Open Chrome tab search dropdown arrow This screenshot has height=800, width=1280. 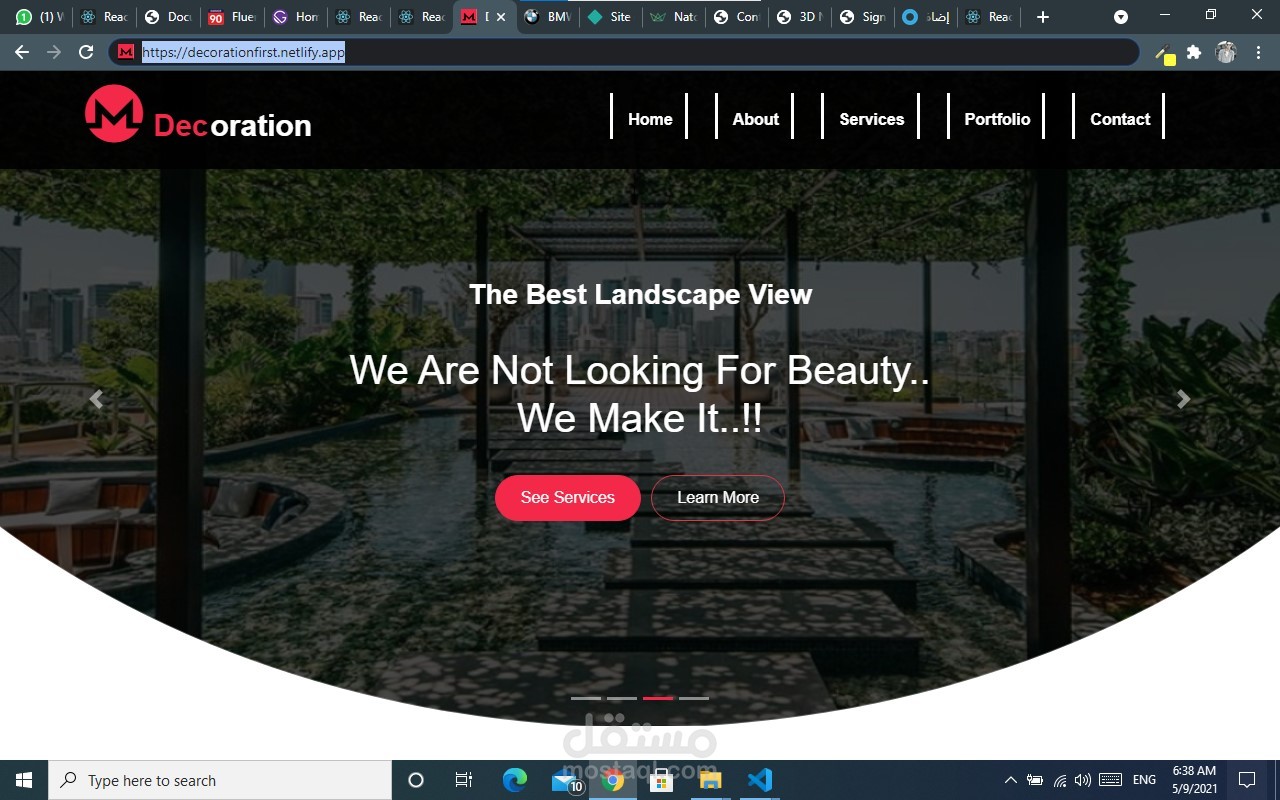[1121, 17]
